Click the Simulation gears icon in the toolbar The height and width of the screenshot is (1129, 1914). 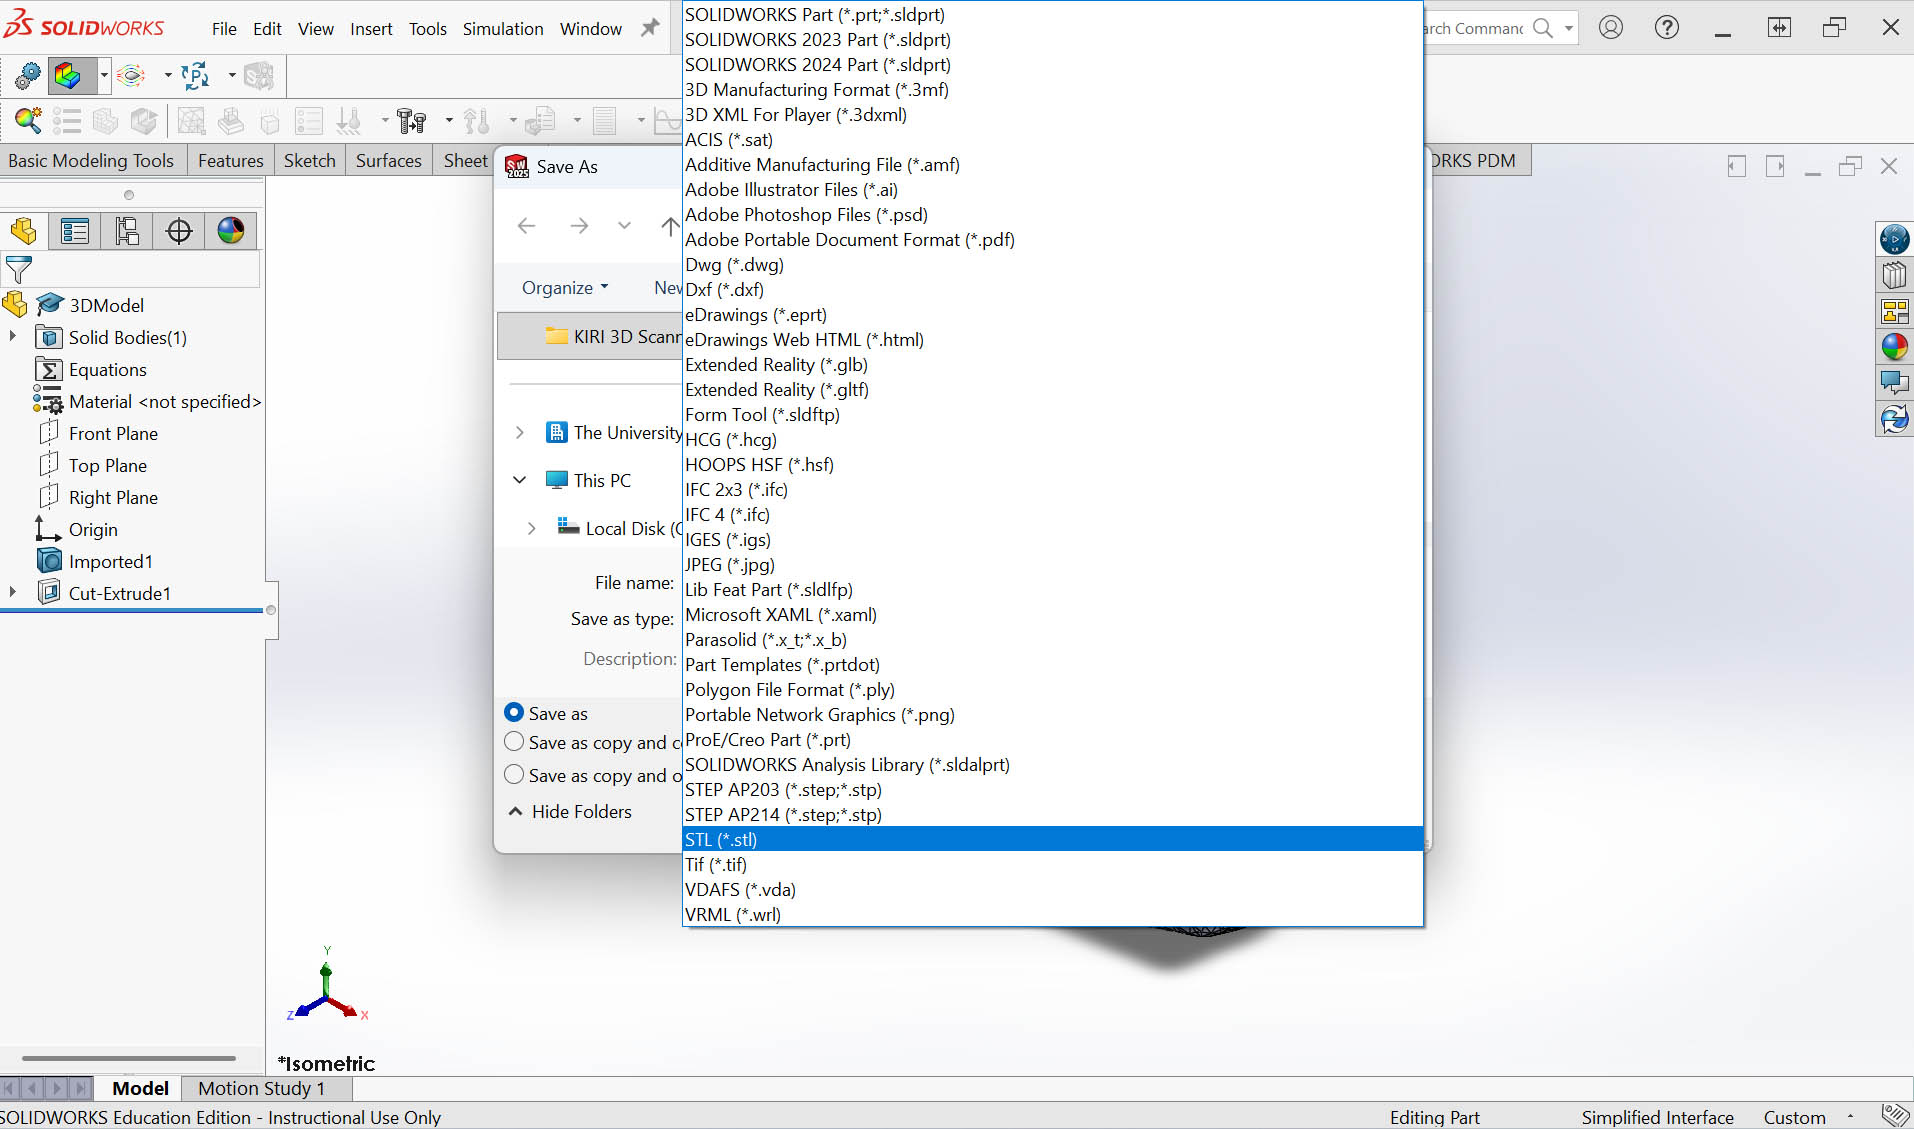pyautogui.click(x=27, y=75)
